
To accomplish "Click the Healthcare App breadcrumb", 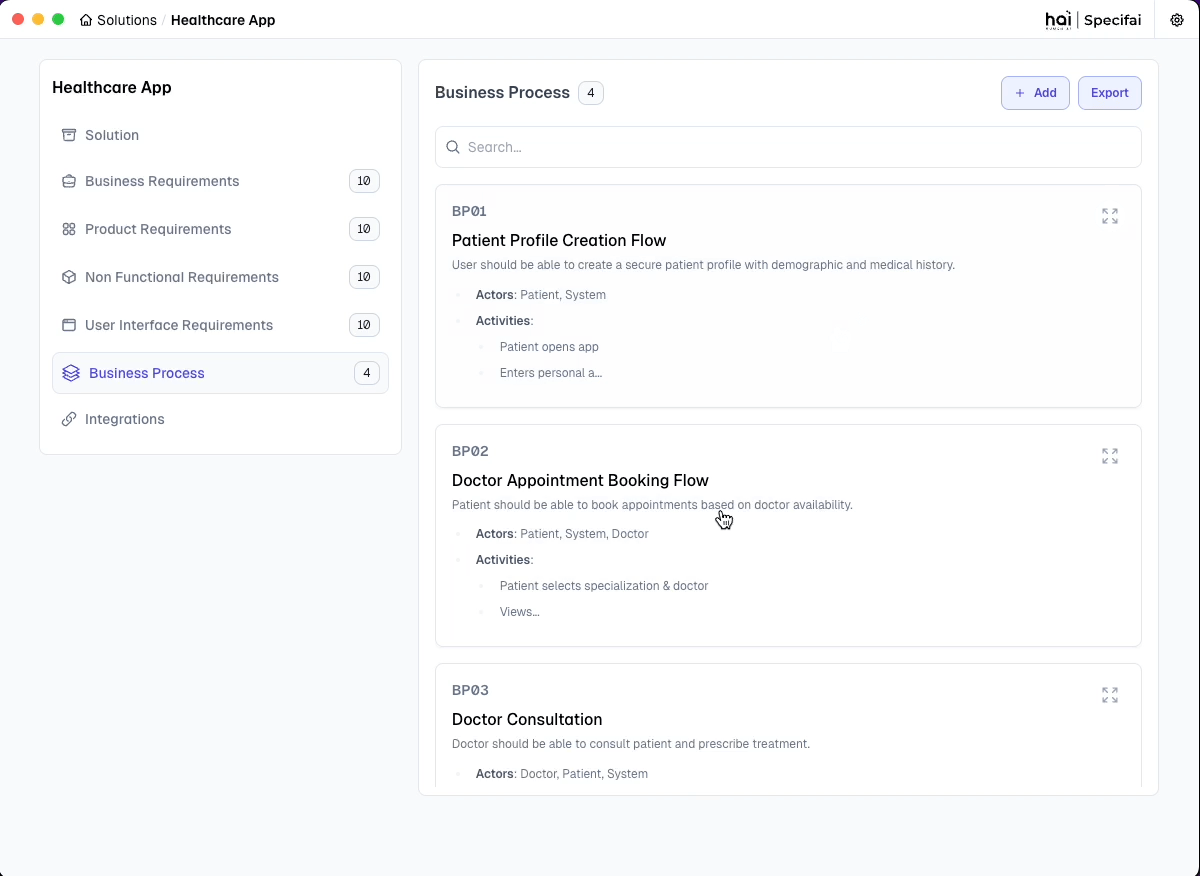I will coord(223,20).
